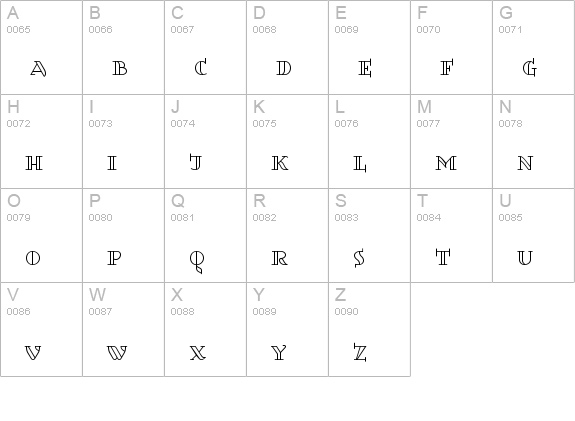Select the letter Y character cell

point(288,329)
